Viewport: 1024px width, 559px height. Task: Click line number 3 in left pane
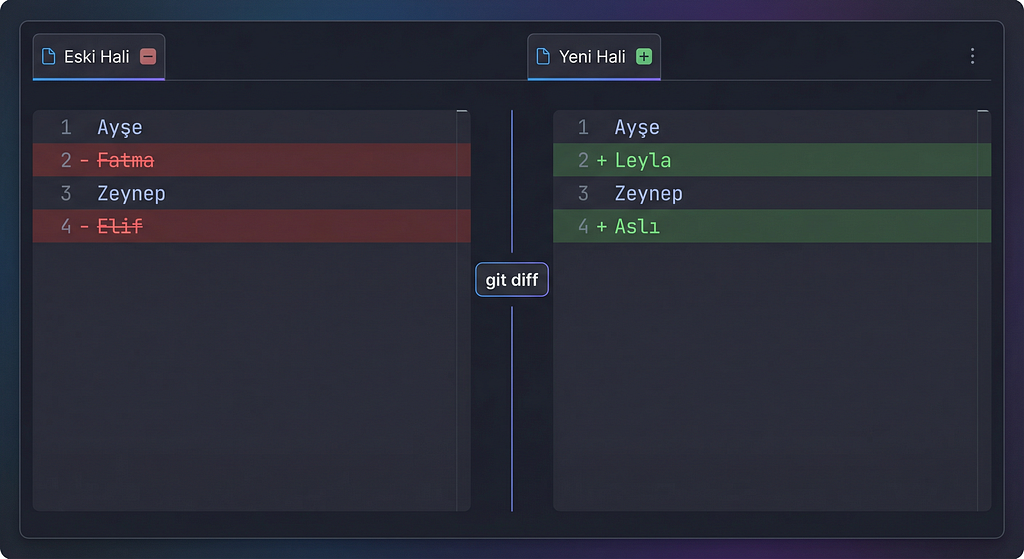pyautogui.click(x=66, y=193)
